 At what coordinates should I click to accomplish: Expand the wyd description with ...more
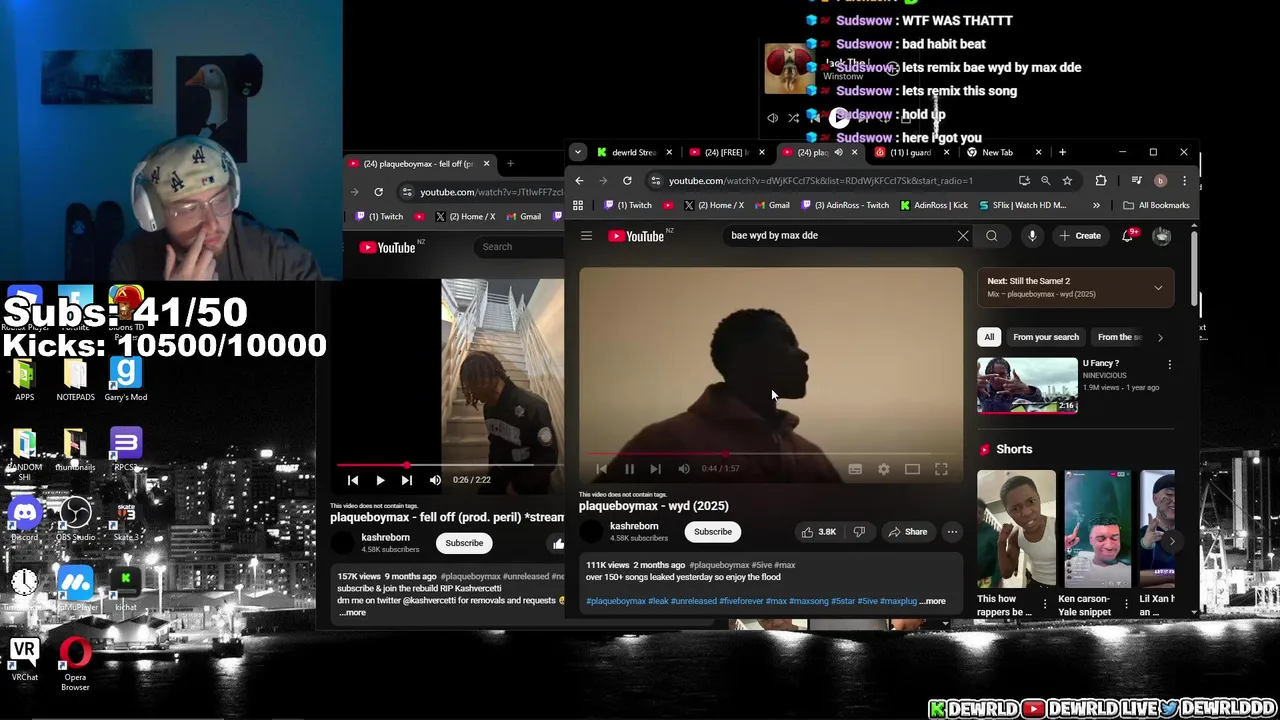[x=934, y=601]
